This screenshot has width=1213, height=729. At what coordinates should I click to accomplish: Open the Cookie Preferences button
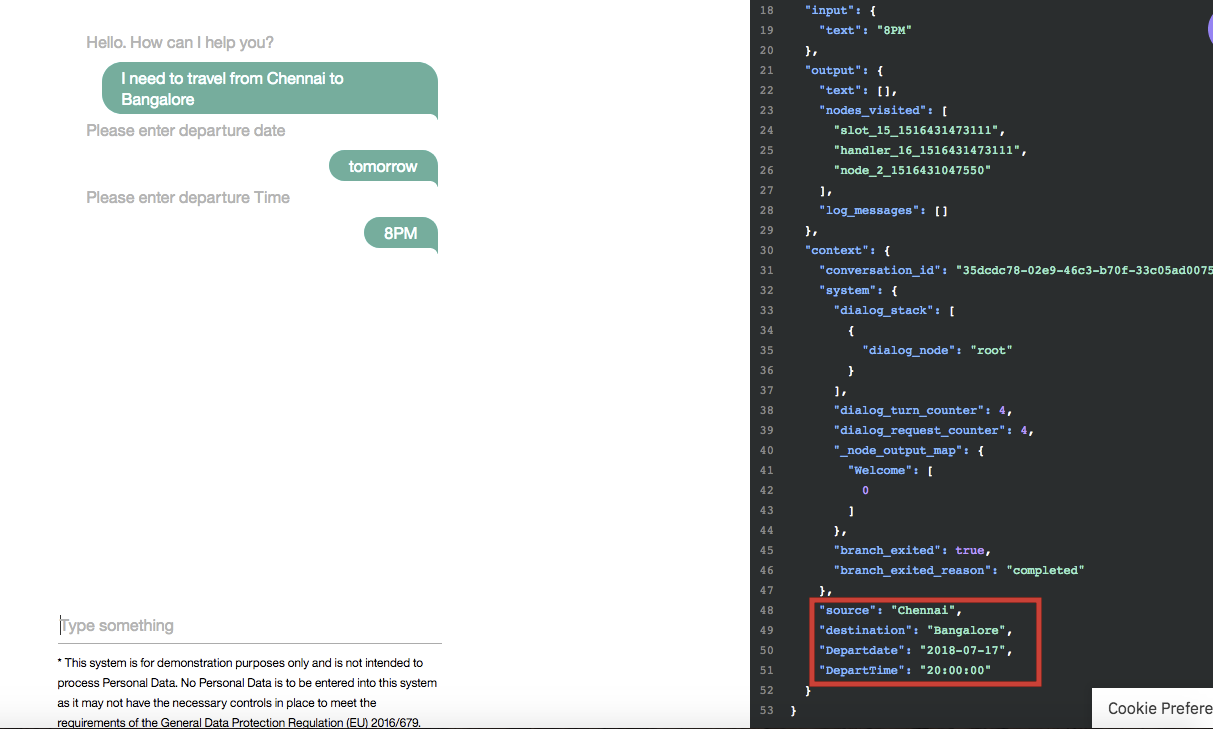point(1158,708)
